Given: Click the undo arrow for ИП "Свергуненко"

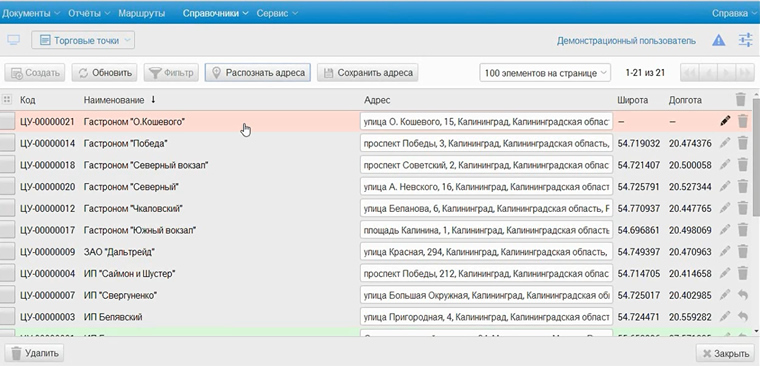Looking at the screenshot, I should coord(743,295).
